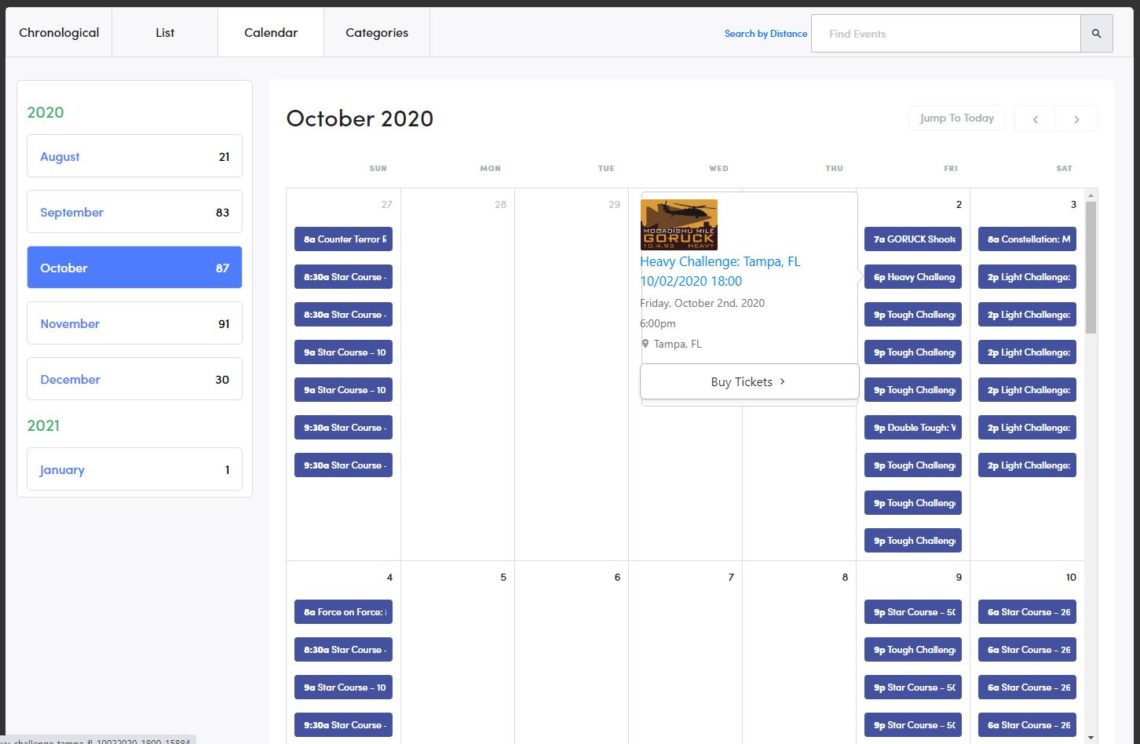Click the Mogadishu Mile GORUCK event thumbnail

coord(679,225)
